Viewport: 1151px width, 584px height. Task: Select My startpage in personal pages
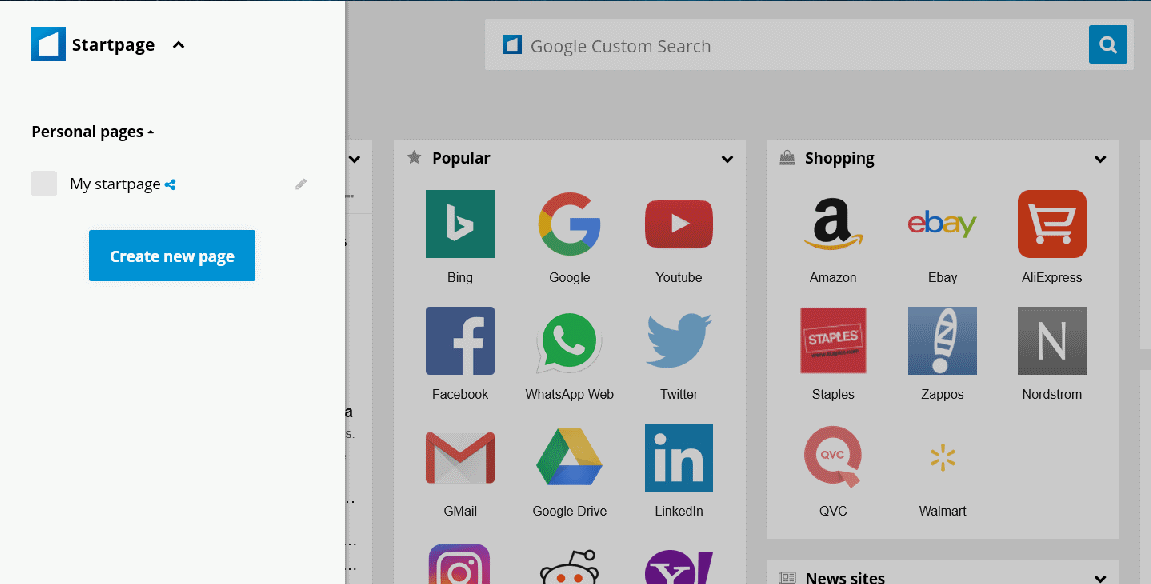pyautogui.click(x=115, y=184)
